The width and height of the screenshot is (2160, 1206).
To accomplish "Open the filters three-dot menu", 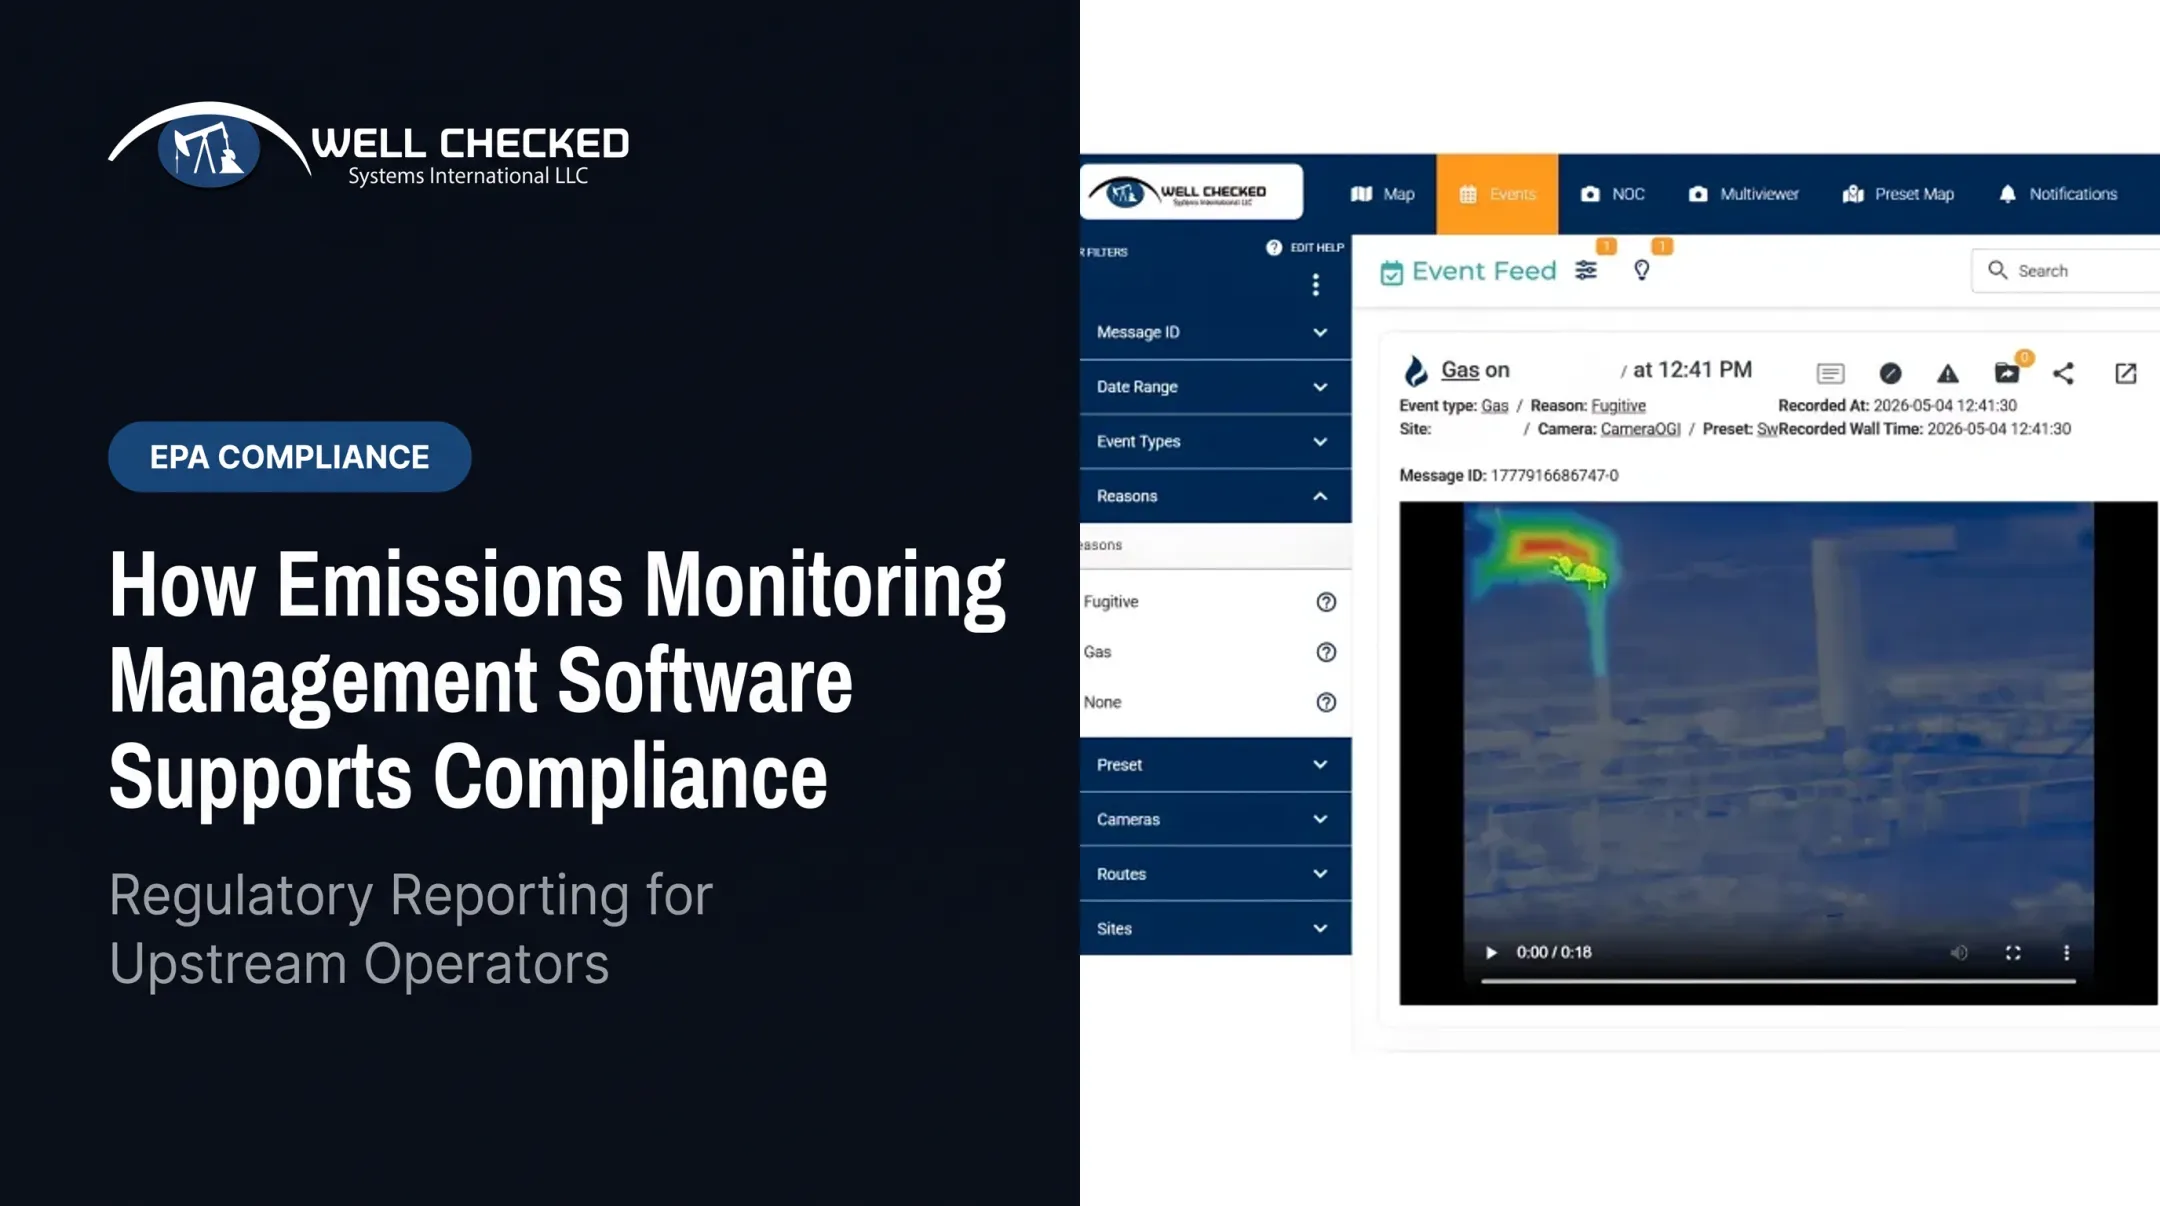I will [1316, 285].
